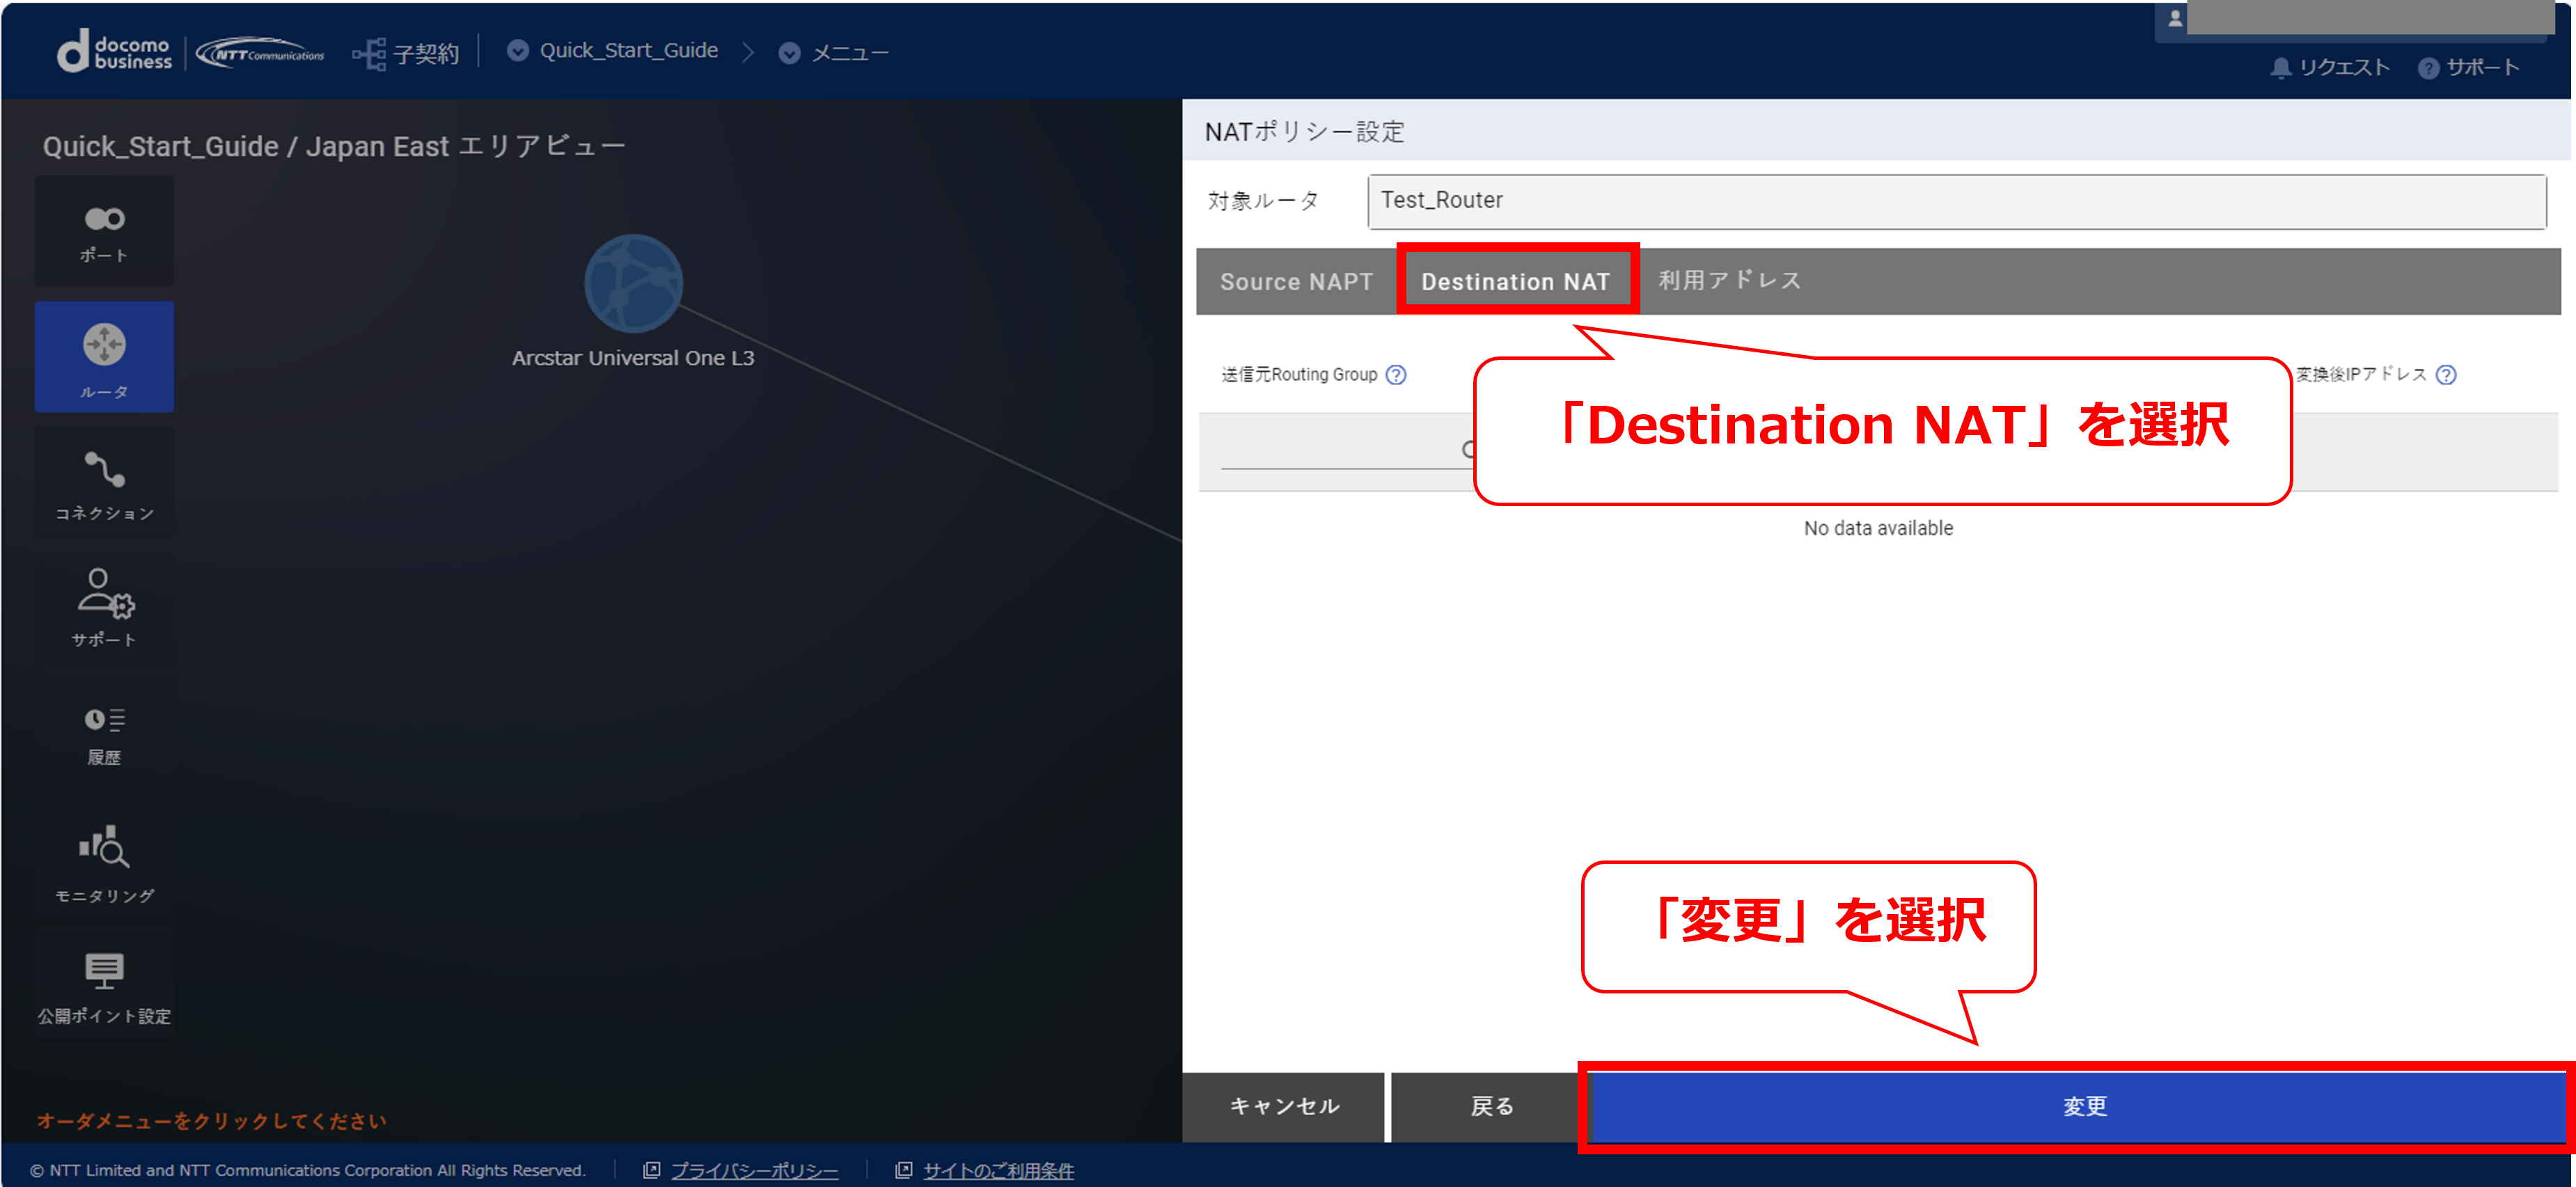
Task: Open the コネクション (connection) sidebar icon
Action: 104,484
